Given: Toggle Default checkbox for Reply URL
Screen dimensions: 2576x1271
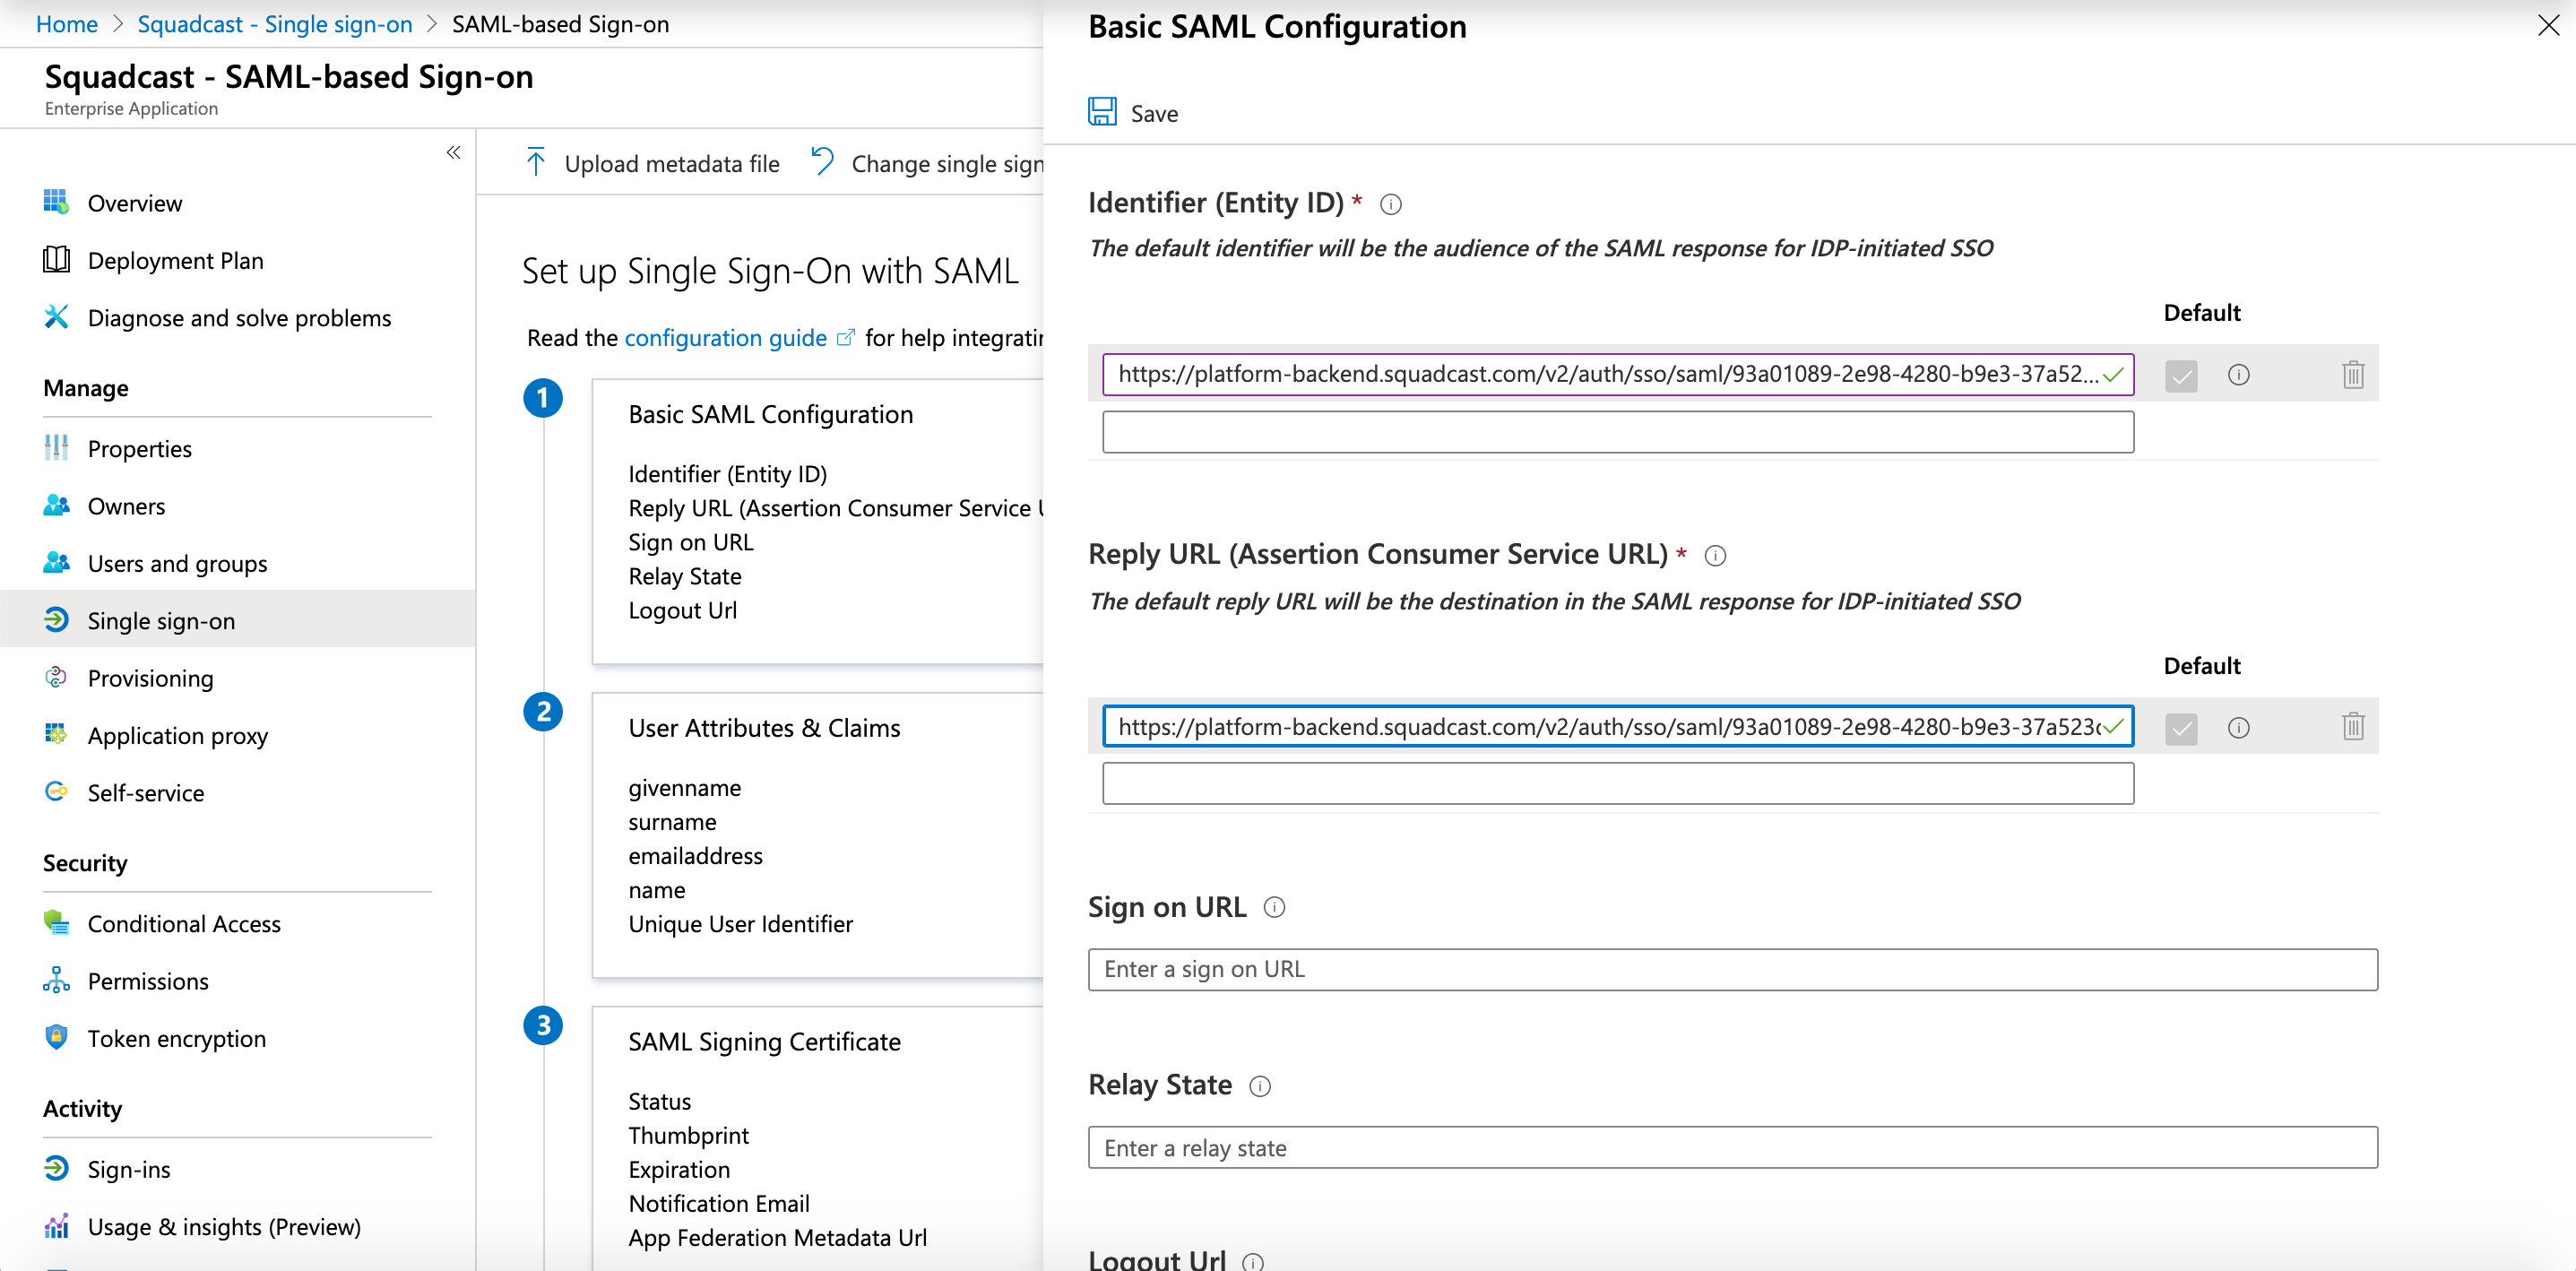Looking at the screenshot, I should 2181,728.
